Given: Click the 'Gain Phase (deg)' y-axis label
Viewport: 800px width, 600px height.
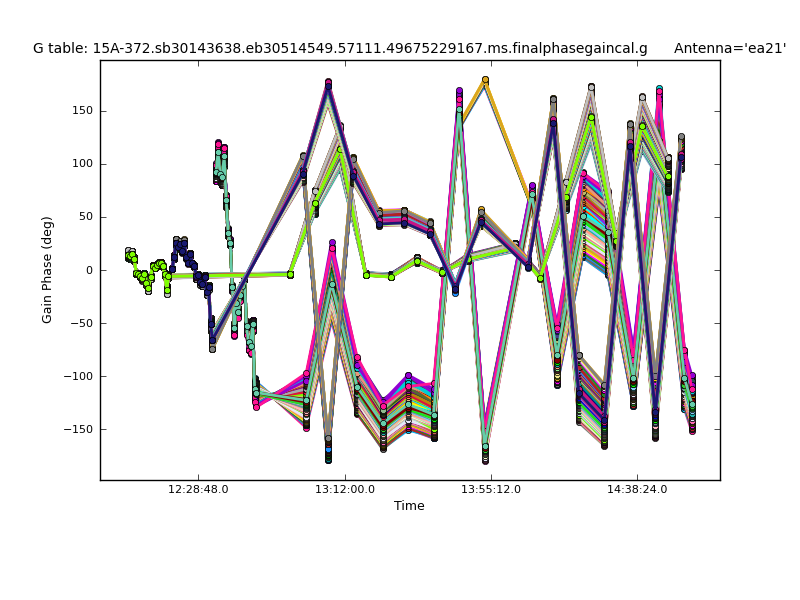Looking at the screenshot, I should 47,270.
